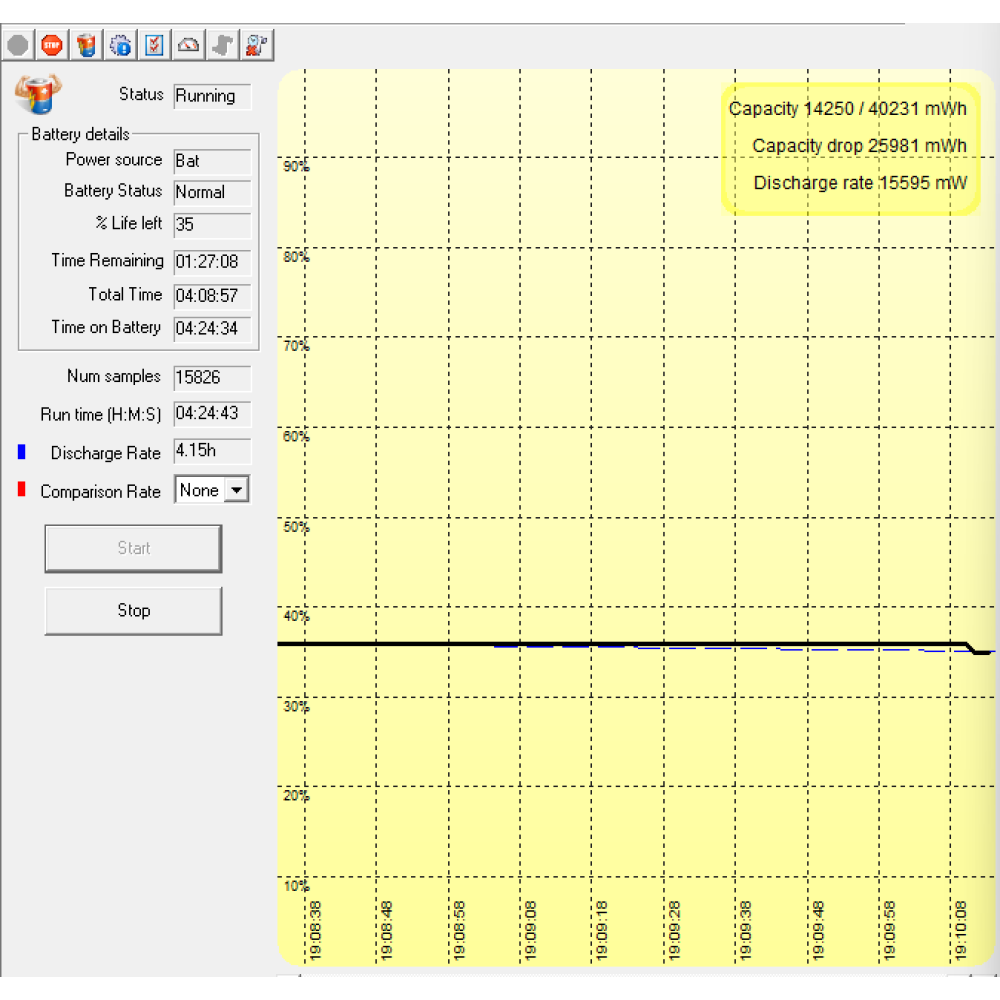Click the speedometer gauge toolbar icon

[189, 45]
